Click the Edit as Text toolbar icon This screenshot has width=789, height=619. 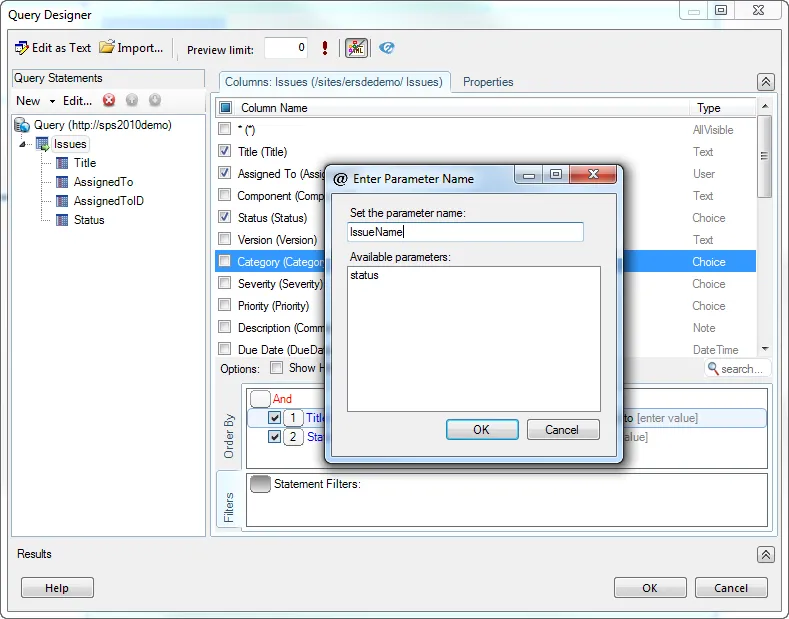22,48
